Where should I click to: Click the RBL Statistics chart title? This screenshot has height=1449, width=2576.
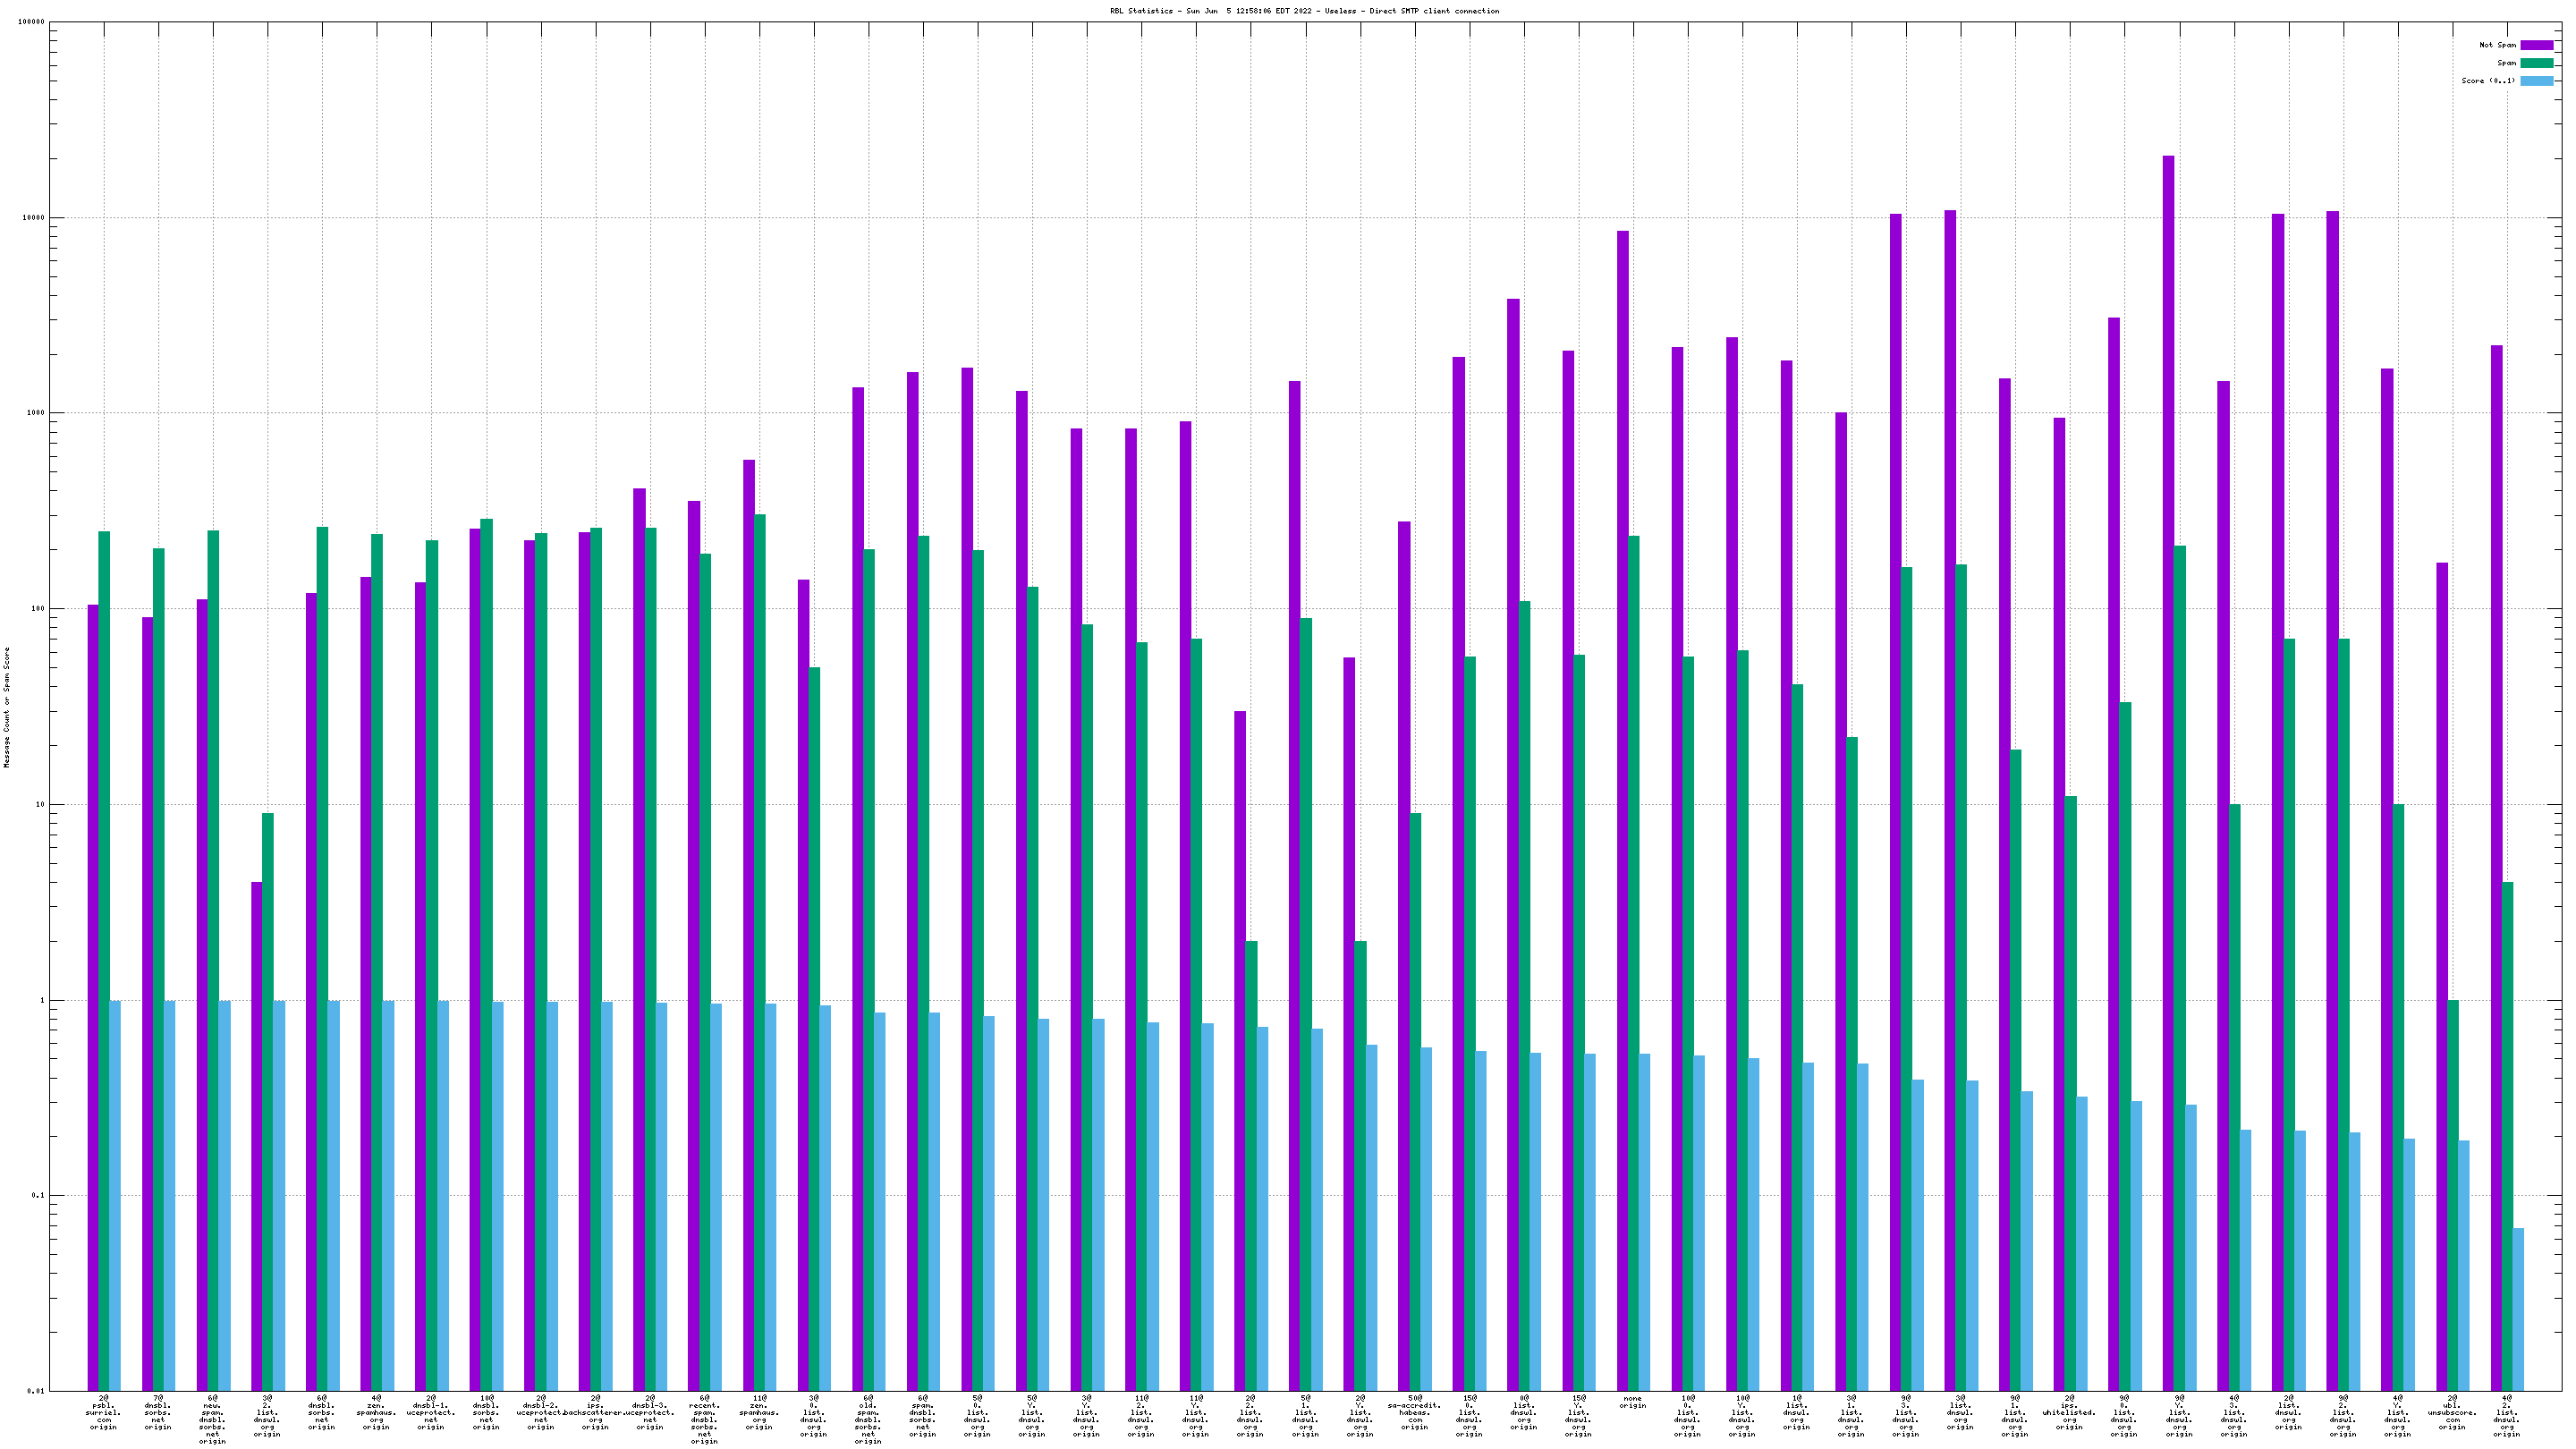click(x=1304, y=11)
